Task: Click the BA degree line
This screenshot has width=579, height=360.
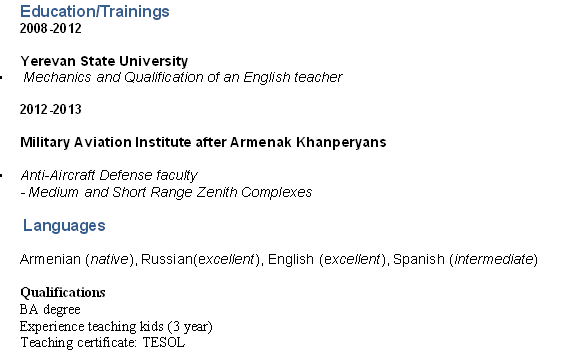Action: (x=50, y=309)
